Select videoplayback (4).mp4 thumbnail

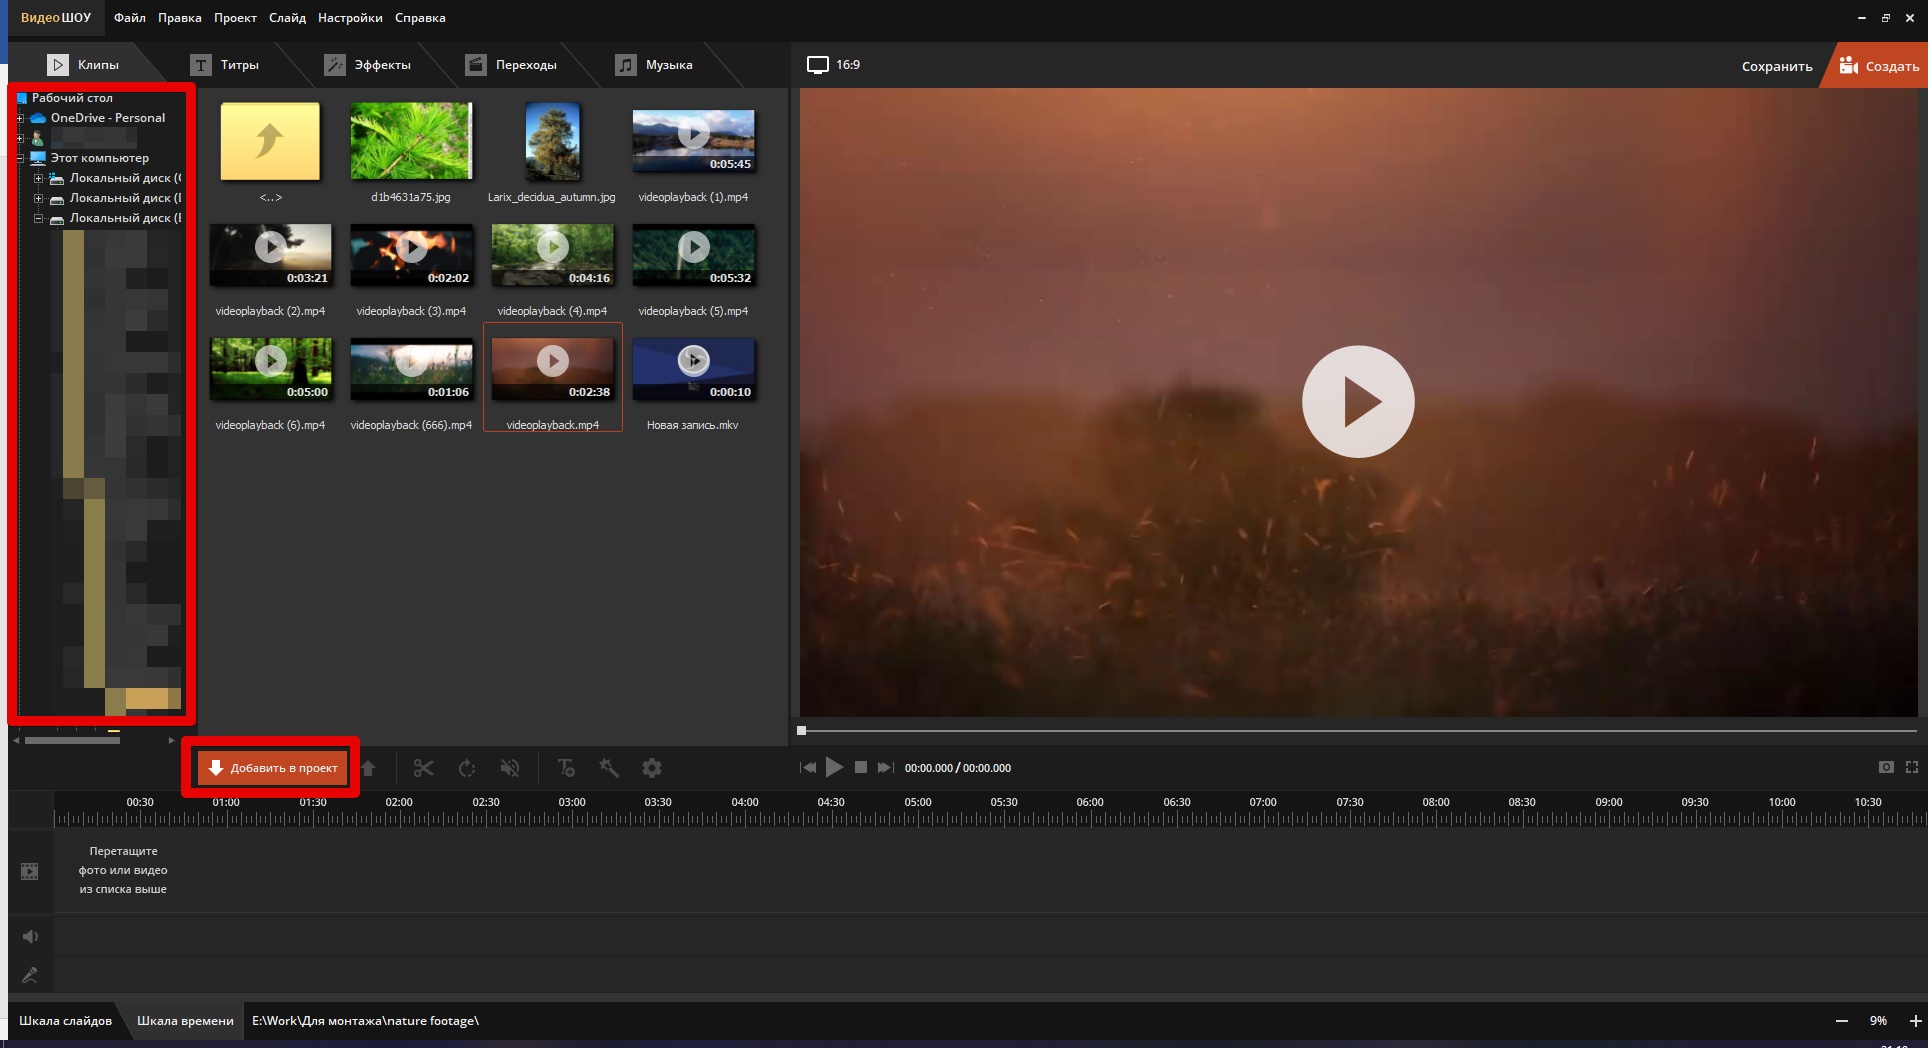(x=552, y=255)
